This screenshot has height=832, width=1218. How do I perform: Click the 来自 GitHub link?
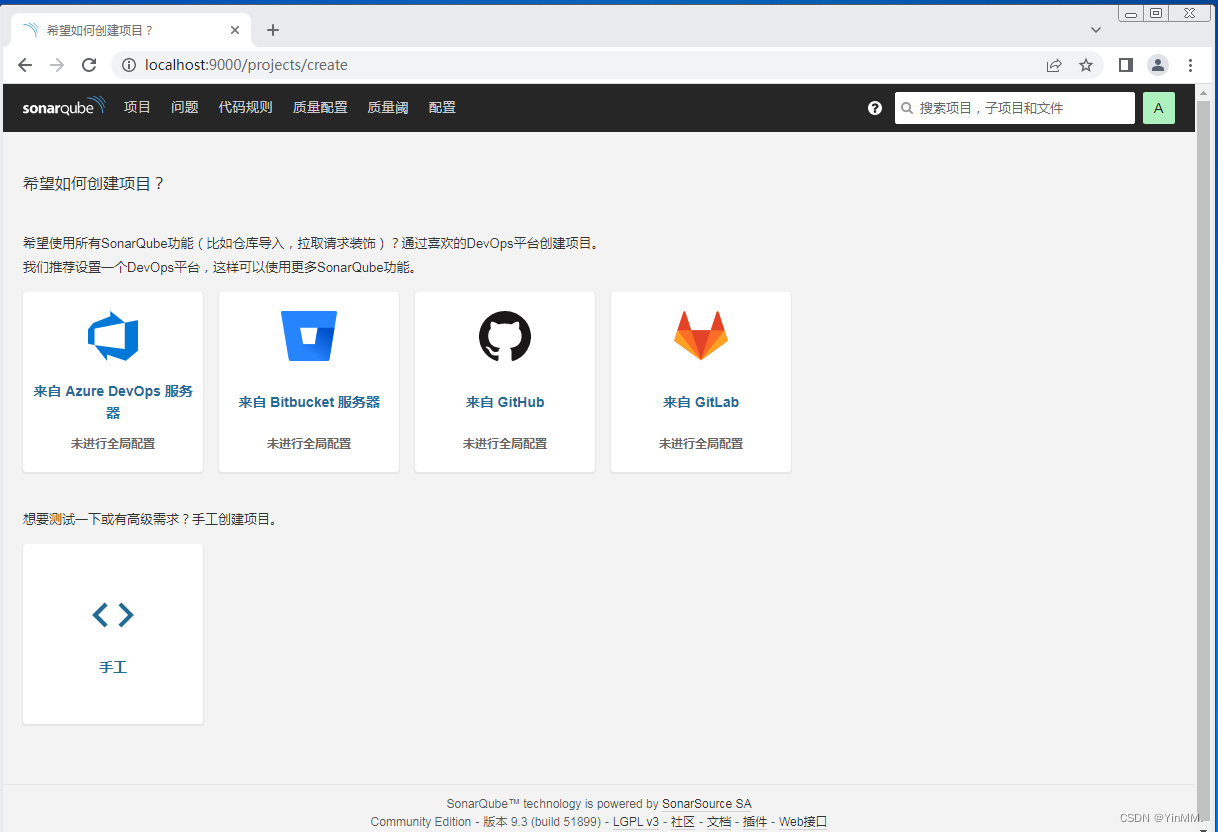[x=505, y=402]
